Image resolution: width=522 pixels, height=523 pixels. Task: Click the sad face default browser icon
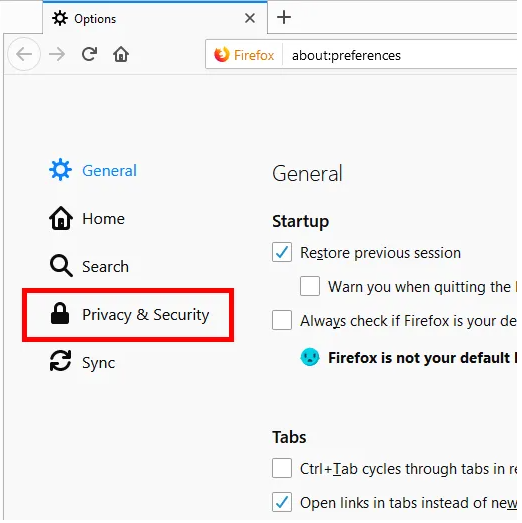pos(310,357)
